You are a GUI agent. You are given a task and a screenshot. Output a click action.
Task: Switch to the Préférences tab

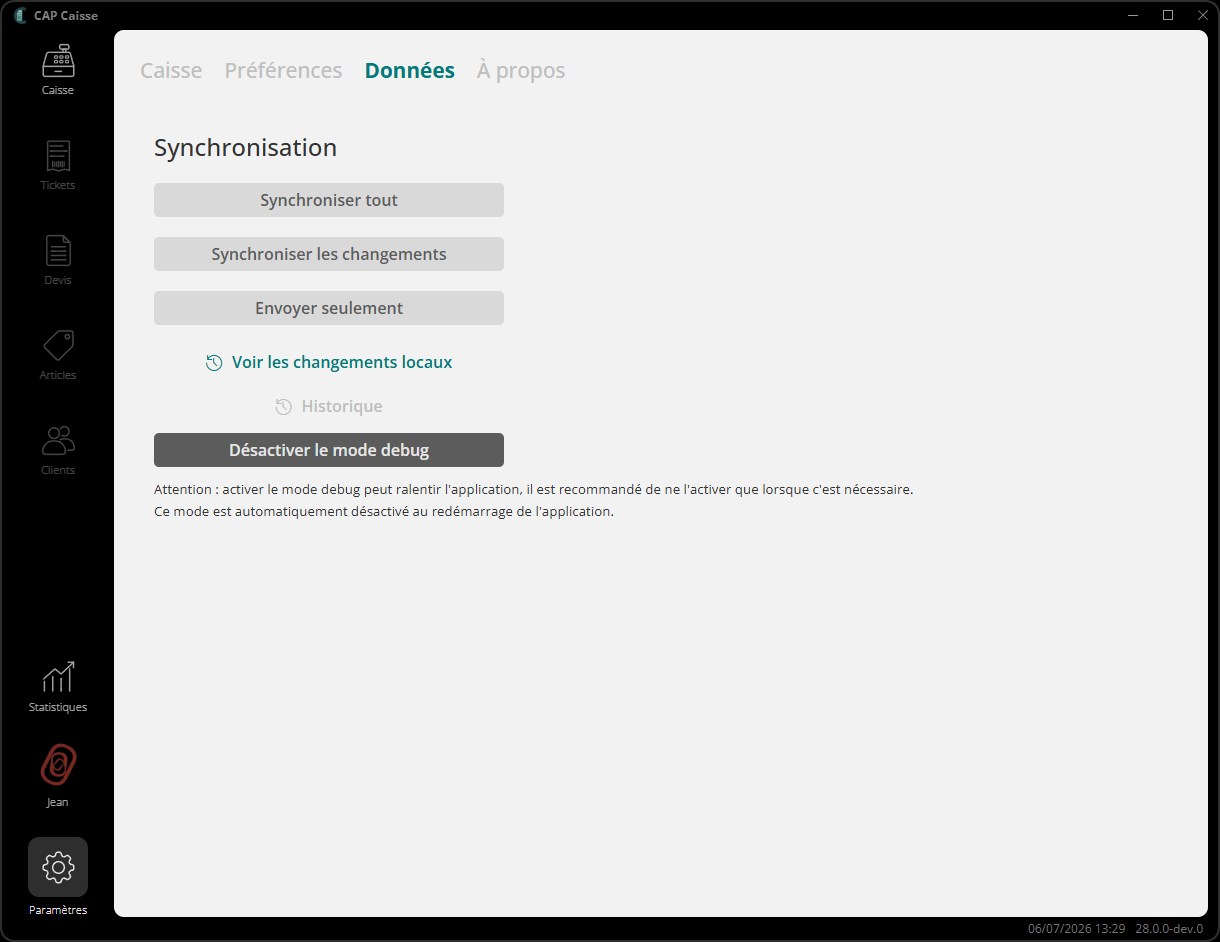pyautogui.click(x=283, y=71)
